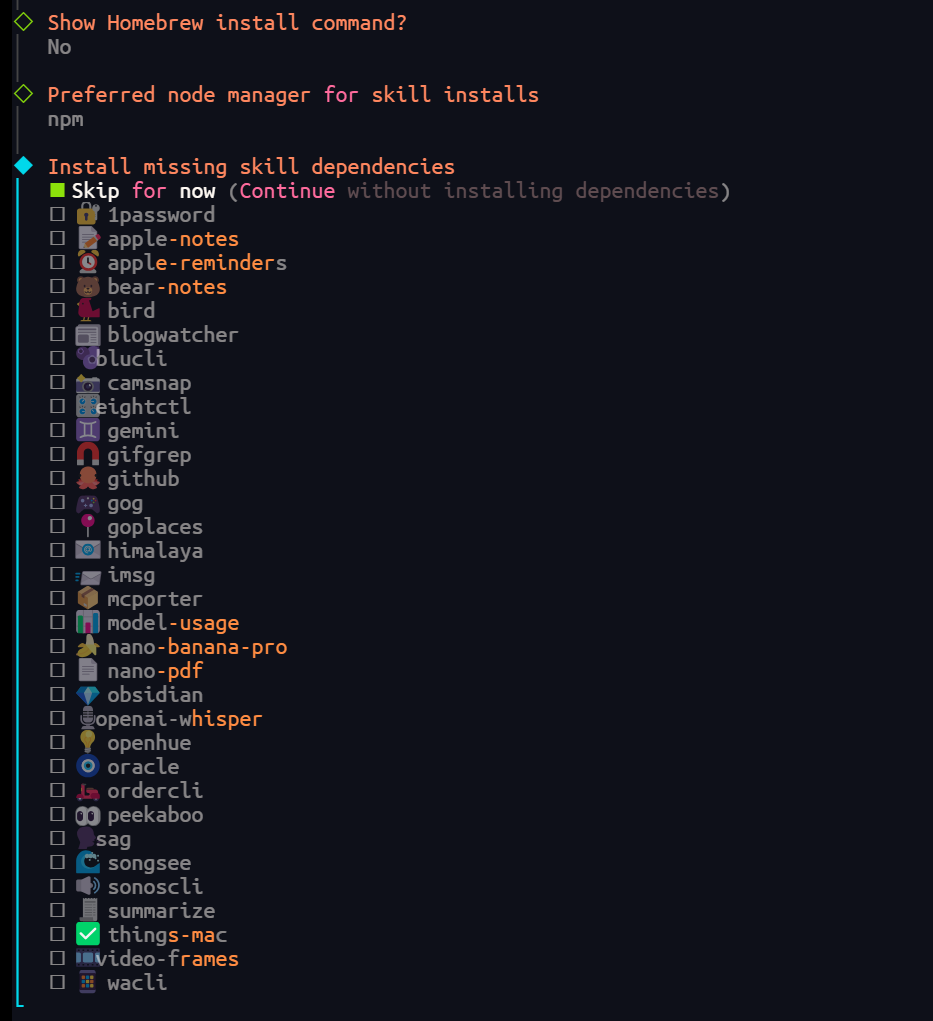Viewport: 933px width, 1021px height.
Task: Click the things-mac green checkmark icon
Action: [x=88, y=934]
